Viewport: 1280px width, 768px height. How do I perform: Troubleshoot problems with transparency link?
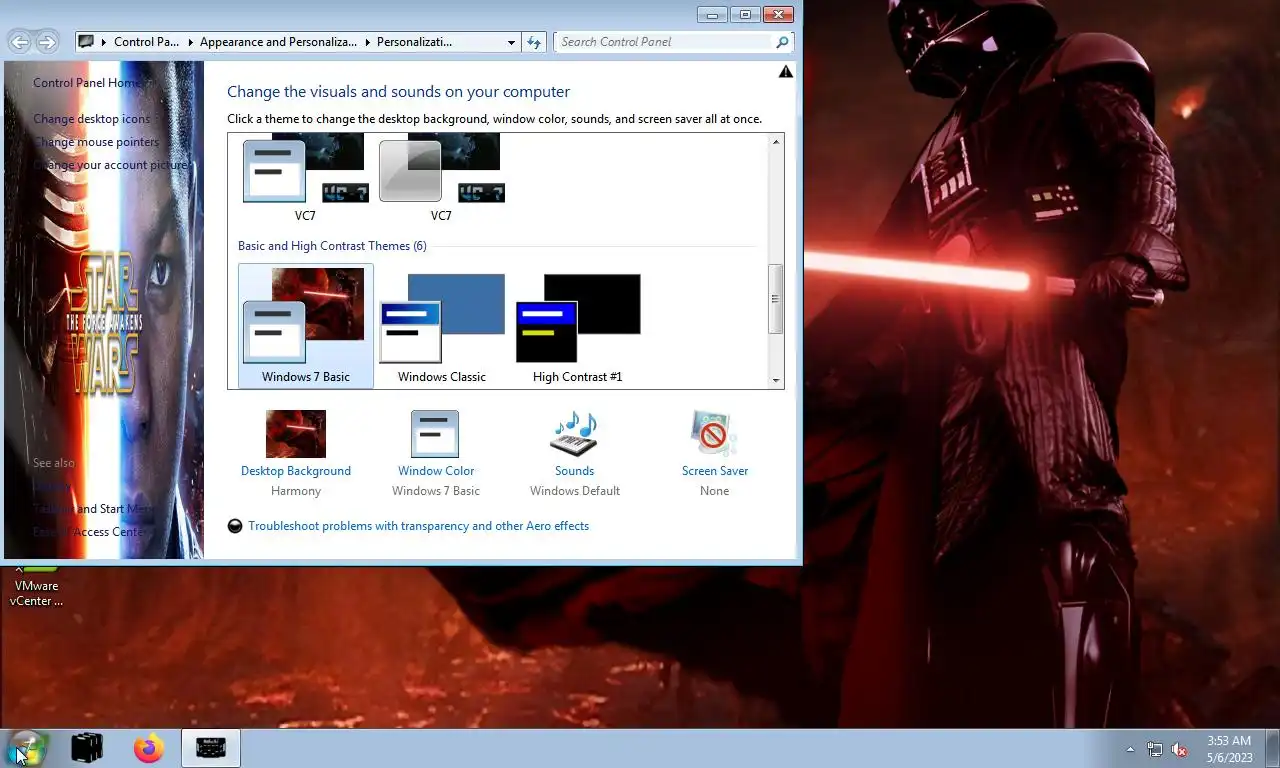coord(419,526)
